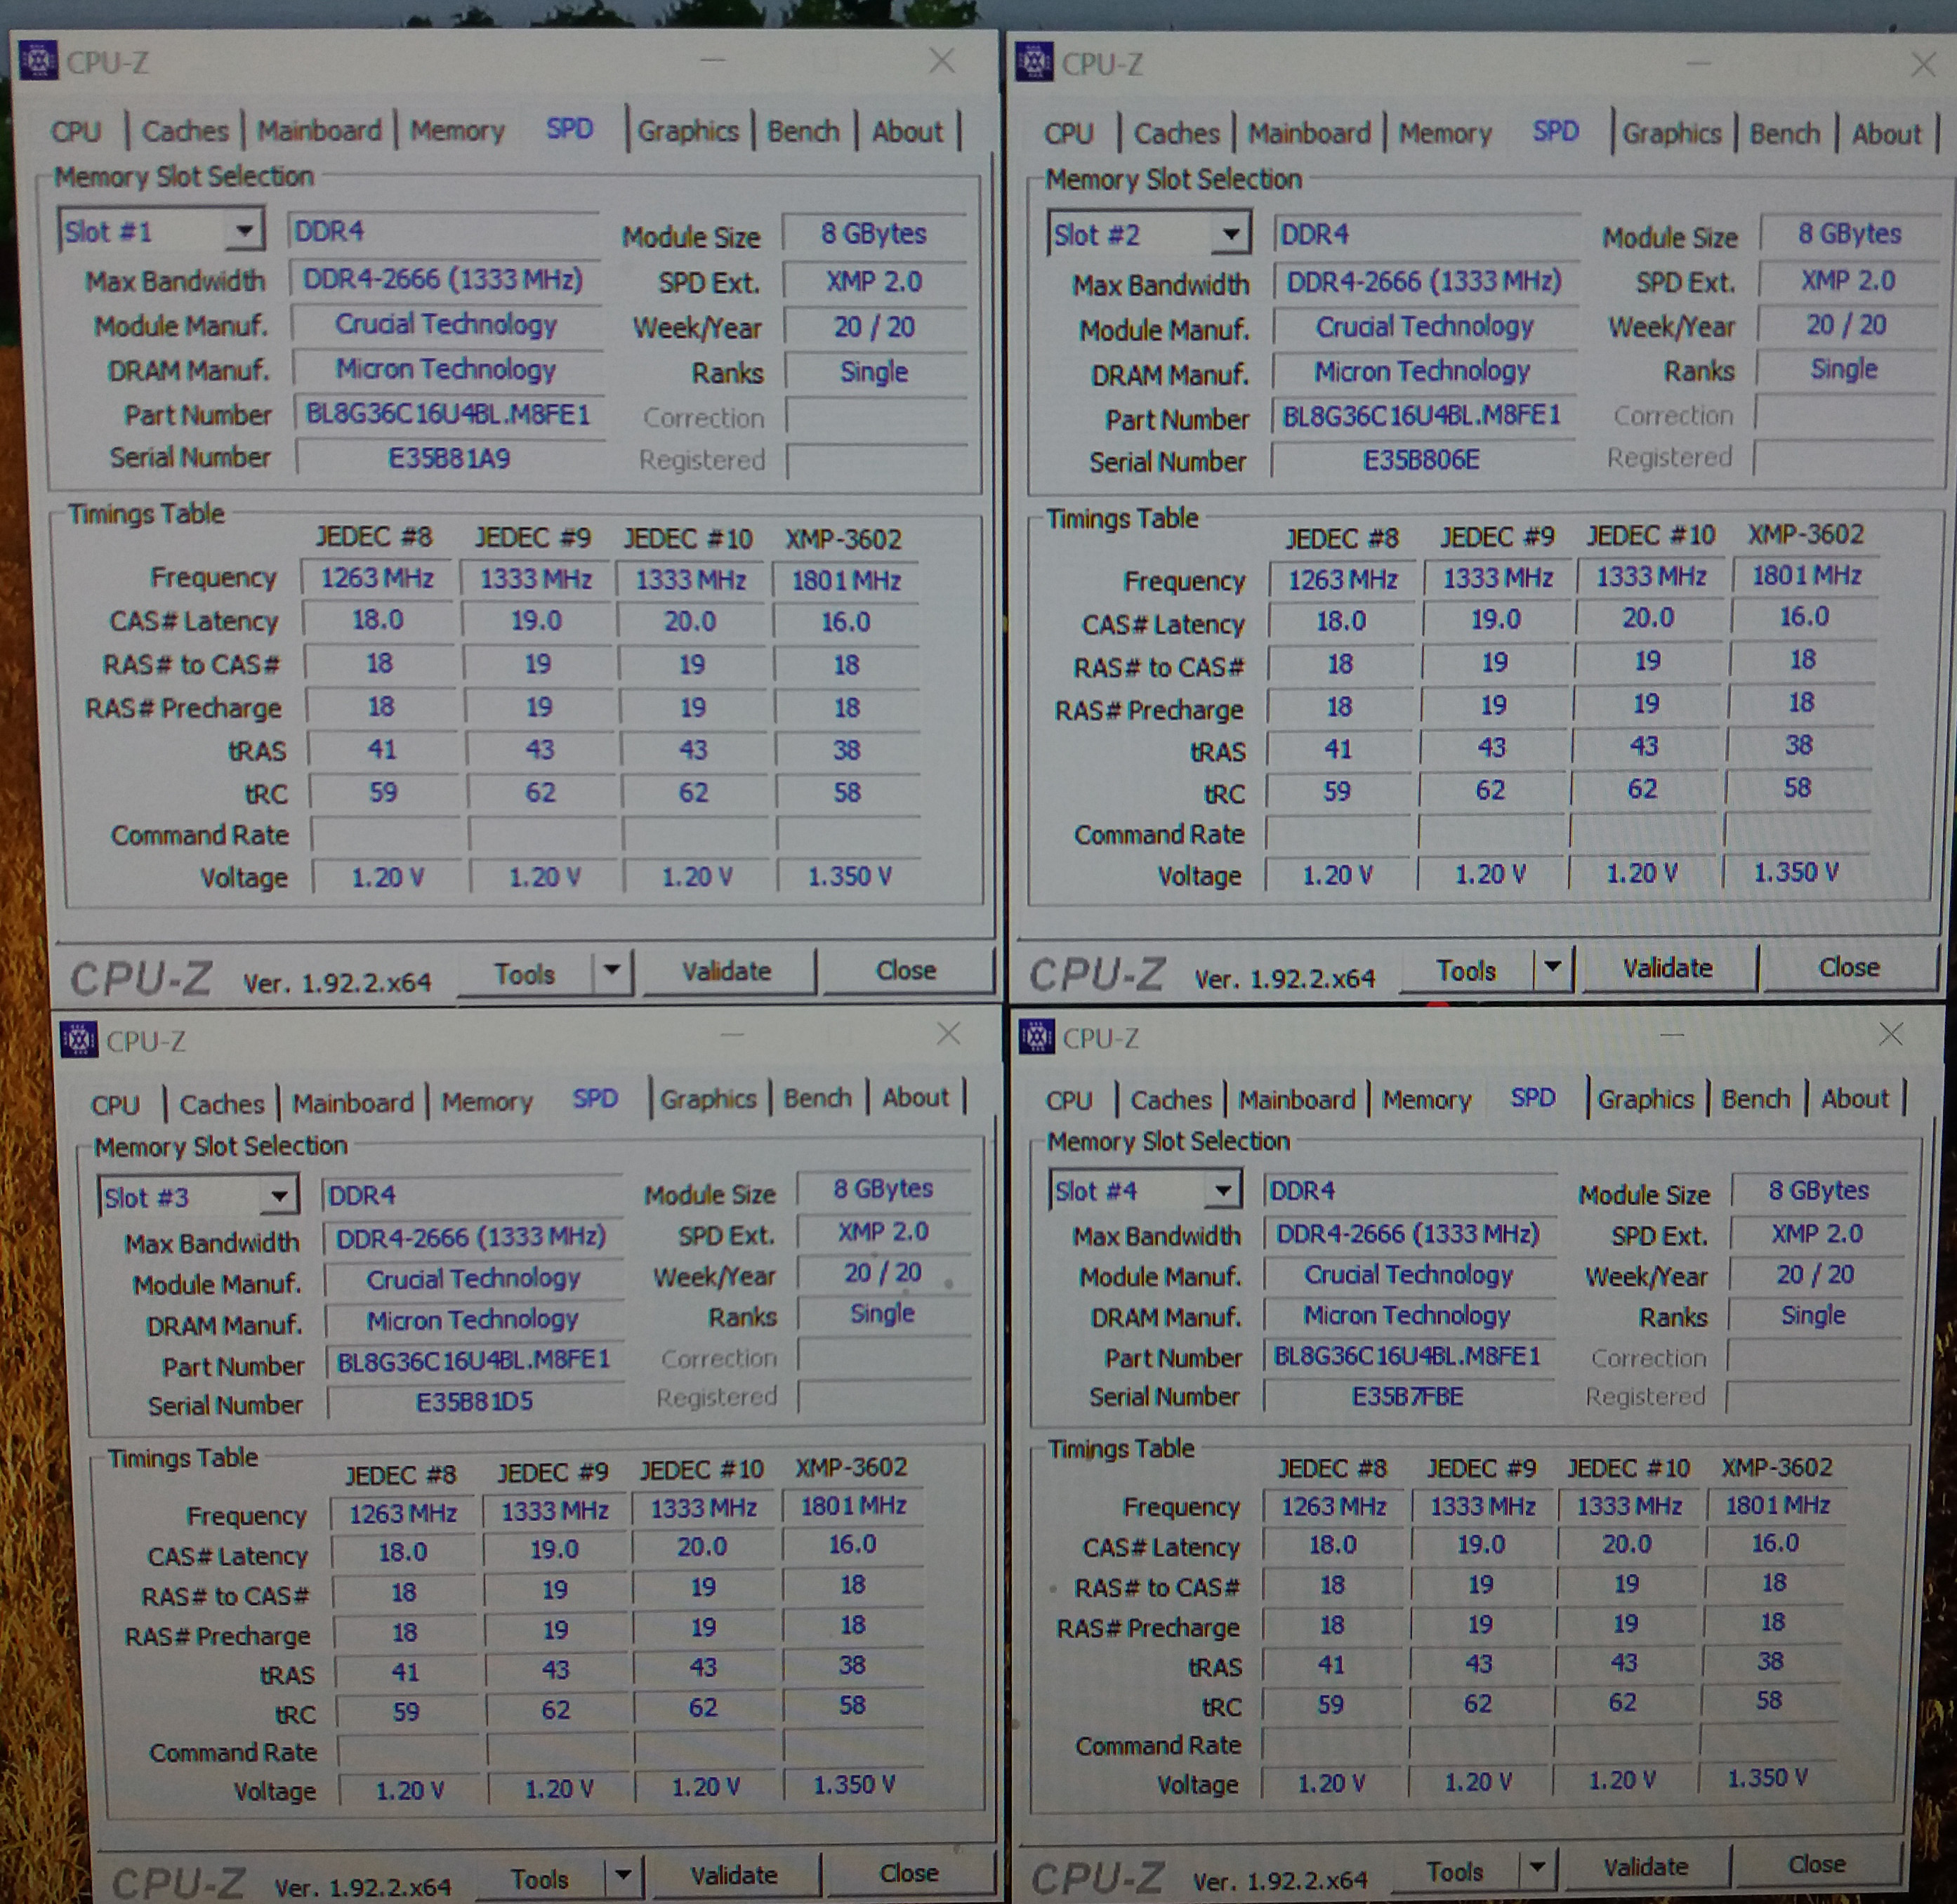
Task: Open Graphics tab in Slot #4 window
Action: [1645, 1100]
